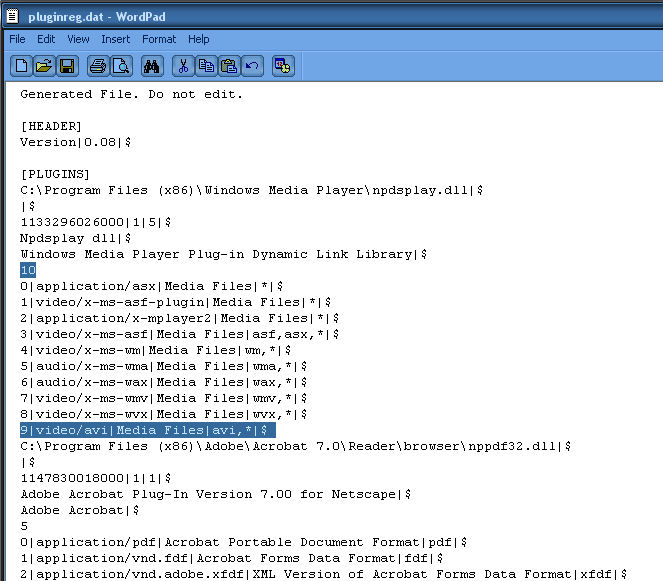663x581 pixels.
Task: Click the '1147830018000|1|1|$' line
Action: pyautogui.click(x=96, y=478)
